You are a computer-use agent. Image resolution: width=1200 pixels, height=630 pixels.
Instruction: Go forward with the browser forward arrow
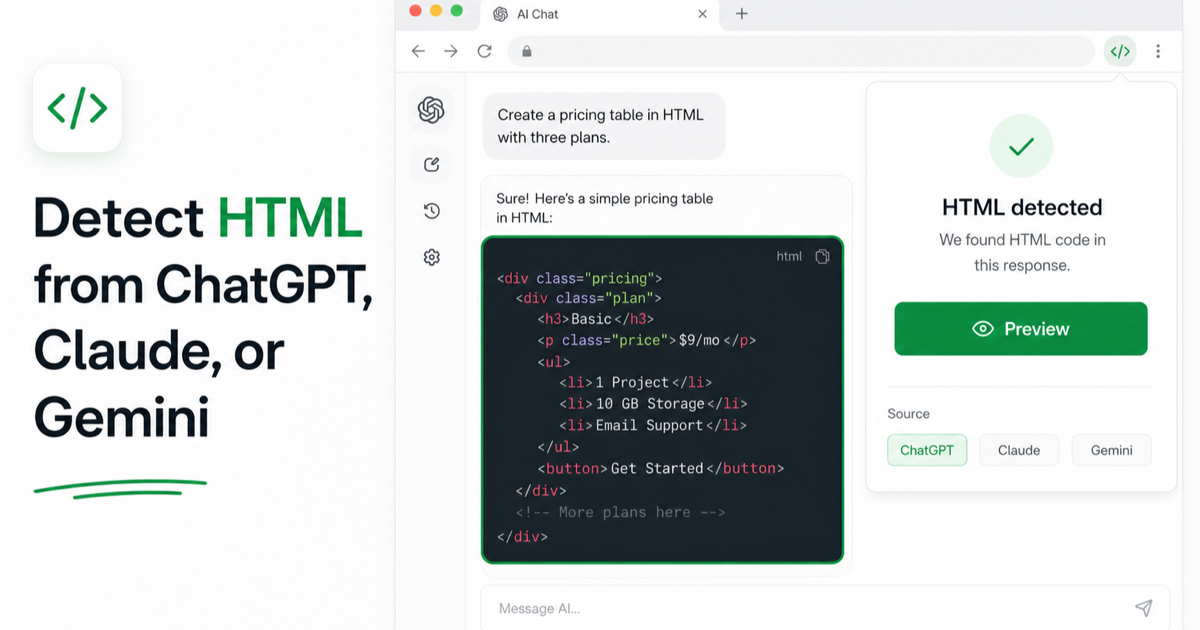[451, 51]
